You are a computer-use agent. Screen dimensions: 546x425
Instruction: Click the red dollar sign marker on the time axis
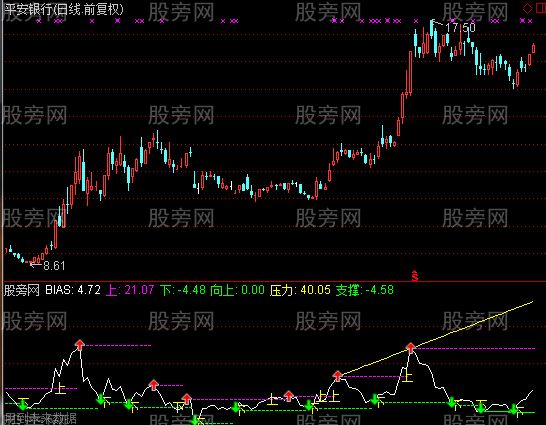[415, 276]
